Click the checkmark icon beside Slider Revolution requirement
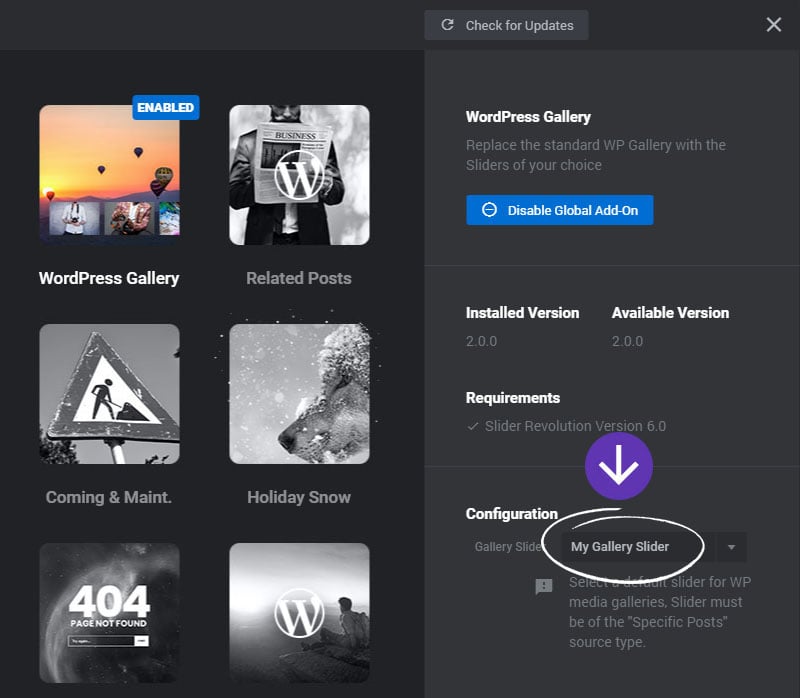This screenshot has width=800, height=698. click(x=472, y=426)
